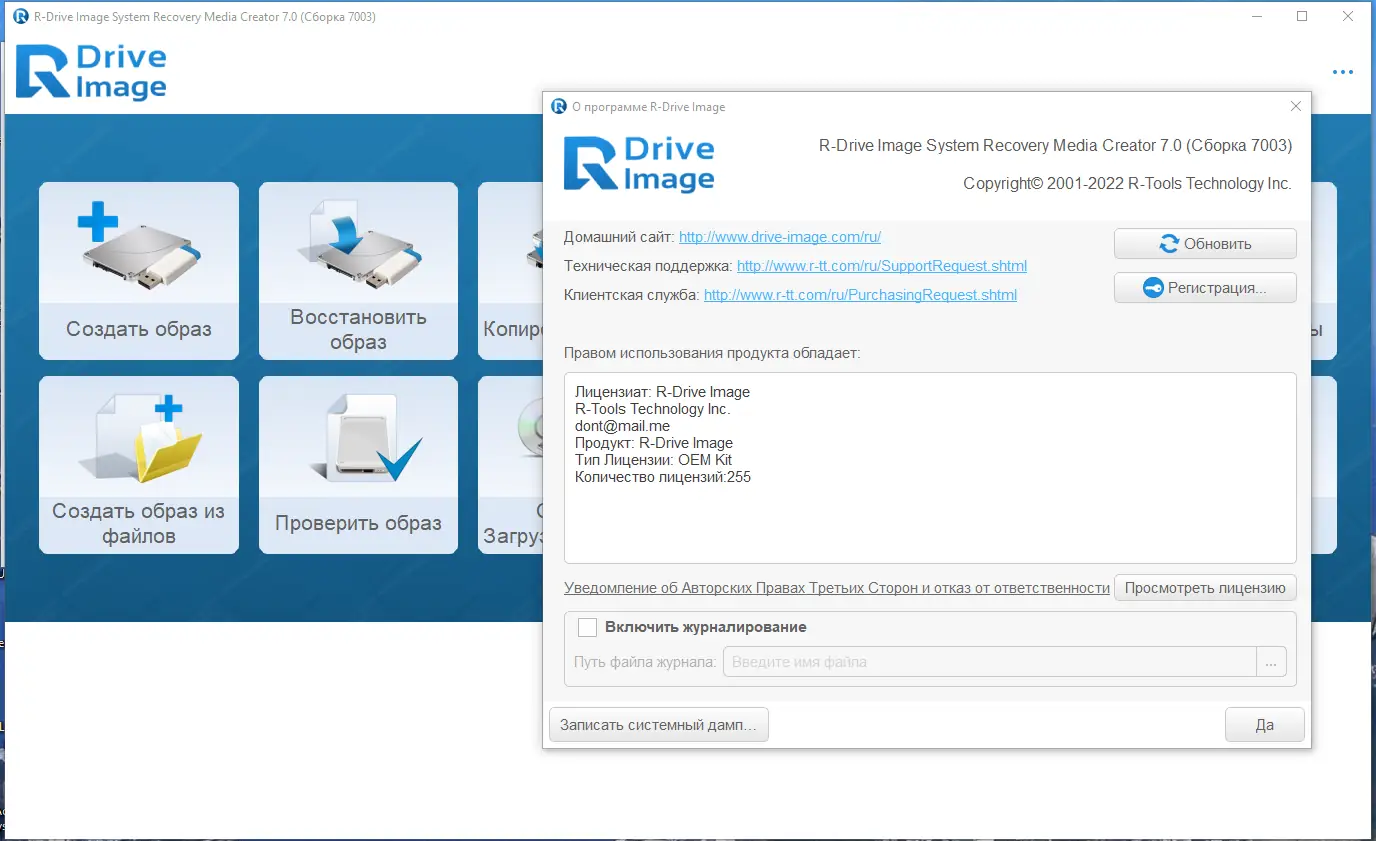The image size is (1376, 841).
Task: Open the three-dot menu
Action: 1342,71
